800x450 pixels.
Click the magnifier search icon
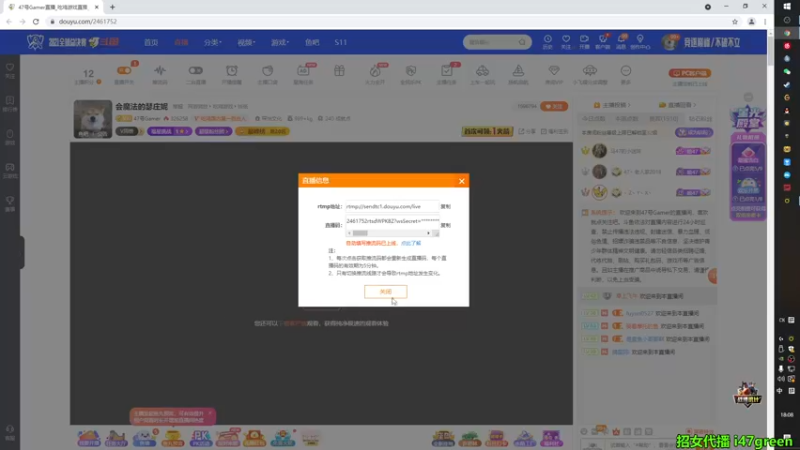522,42
